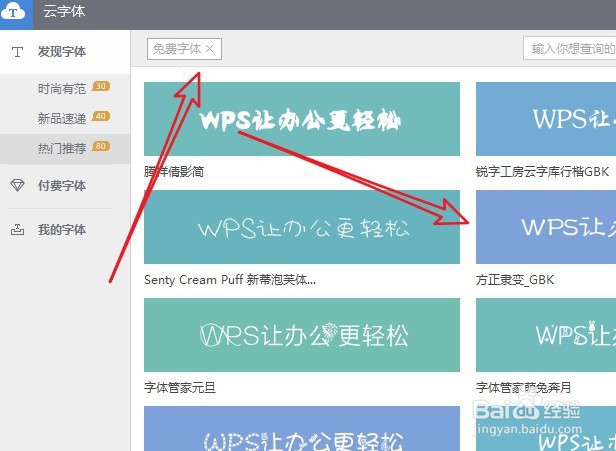Screen dimensions: 616x451
Task: Open the 方正隶变_GBK font preview
Action: 546,227
